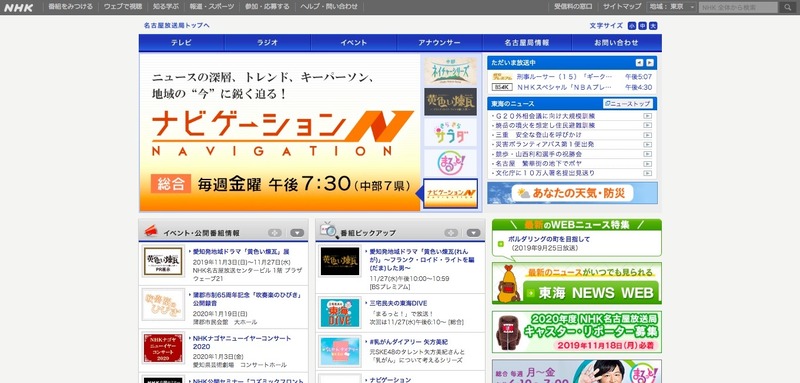The height and width of the screenshot is (383, 800).
Task: Open the 番組をみつける menu
Action: (70, 7)
